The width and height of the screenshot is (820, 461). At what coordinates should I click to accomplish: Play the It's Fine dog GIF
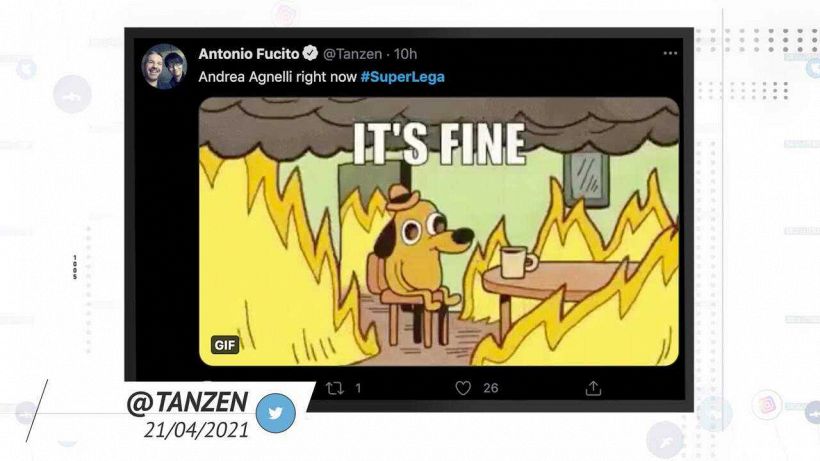click(439, 231)
